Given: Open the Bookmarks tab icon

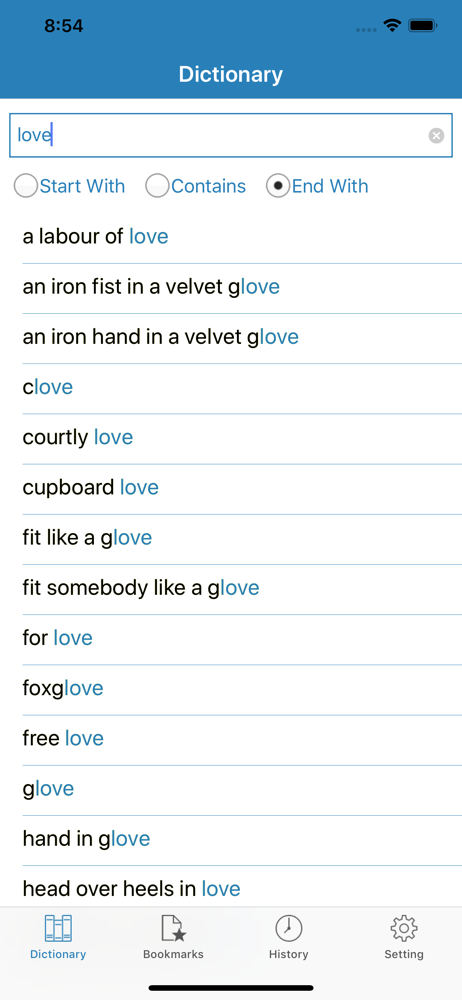Looking at the screenshot, I should click(x=173, y=928).
